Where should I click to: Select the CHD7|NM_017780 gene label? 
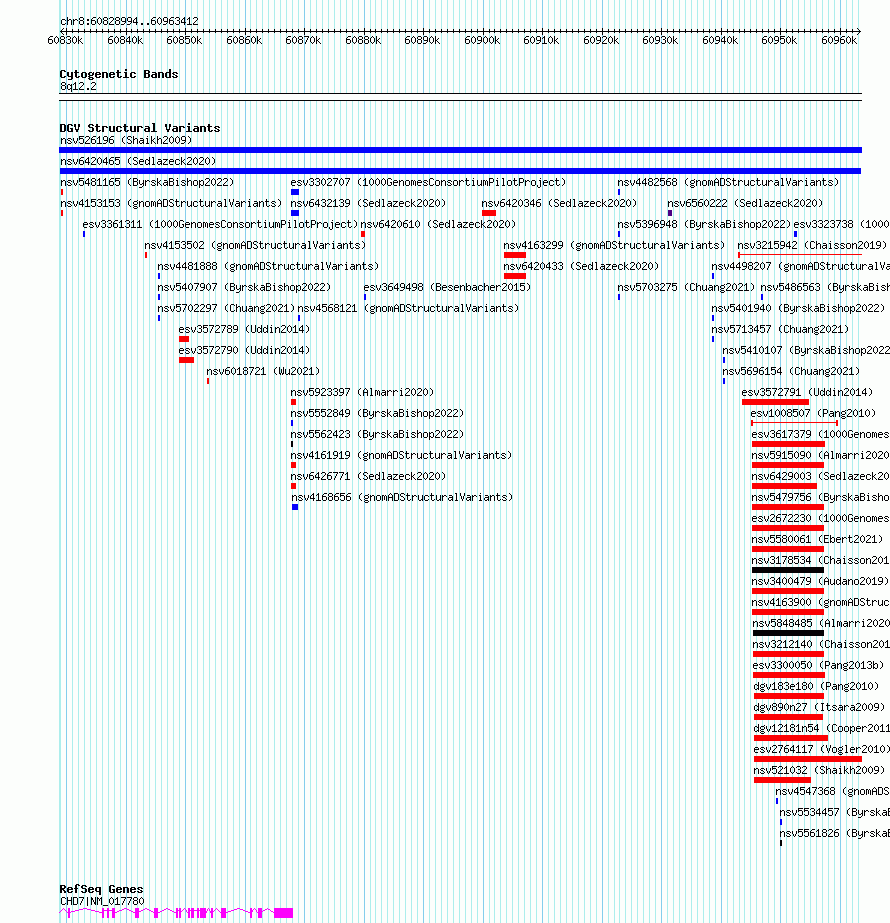102,901
